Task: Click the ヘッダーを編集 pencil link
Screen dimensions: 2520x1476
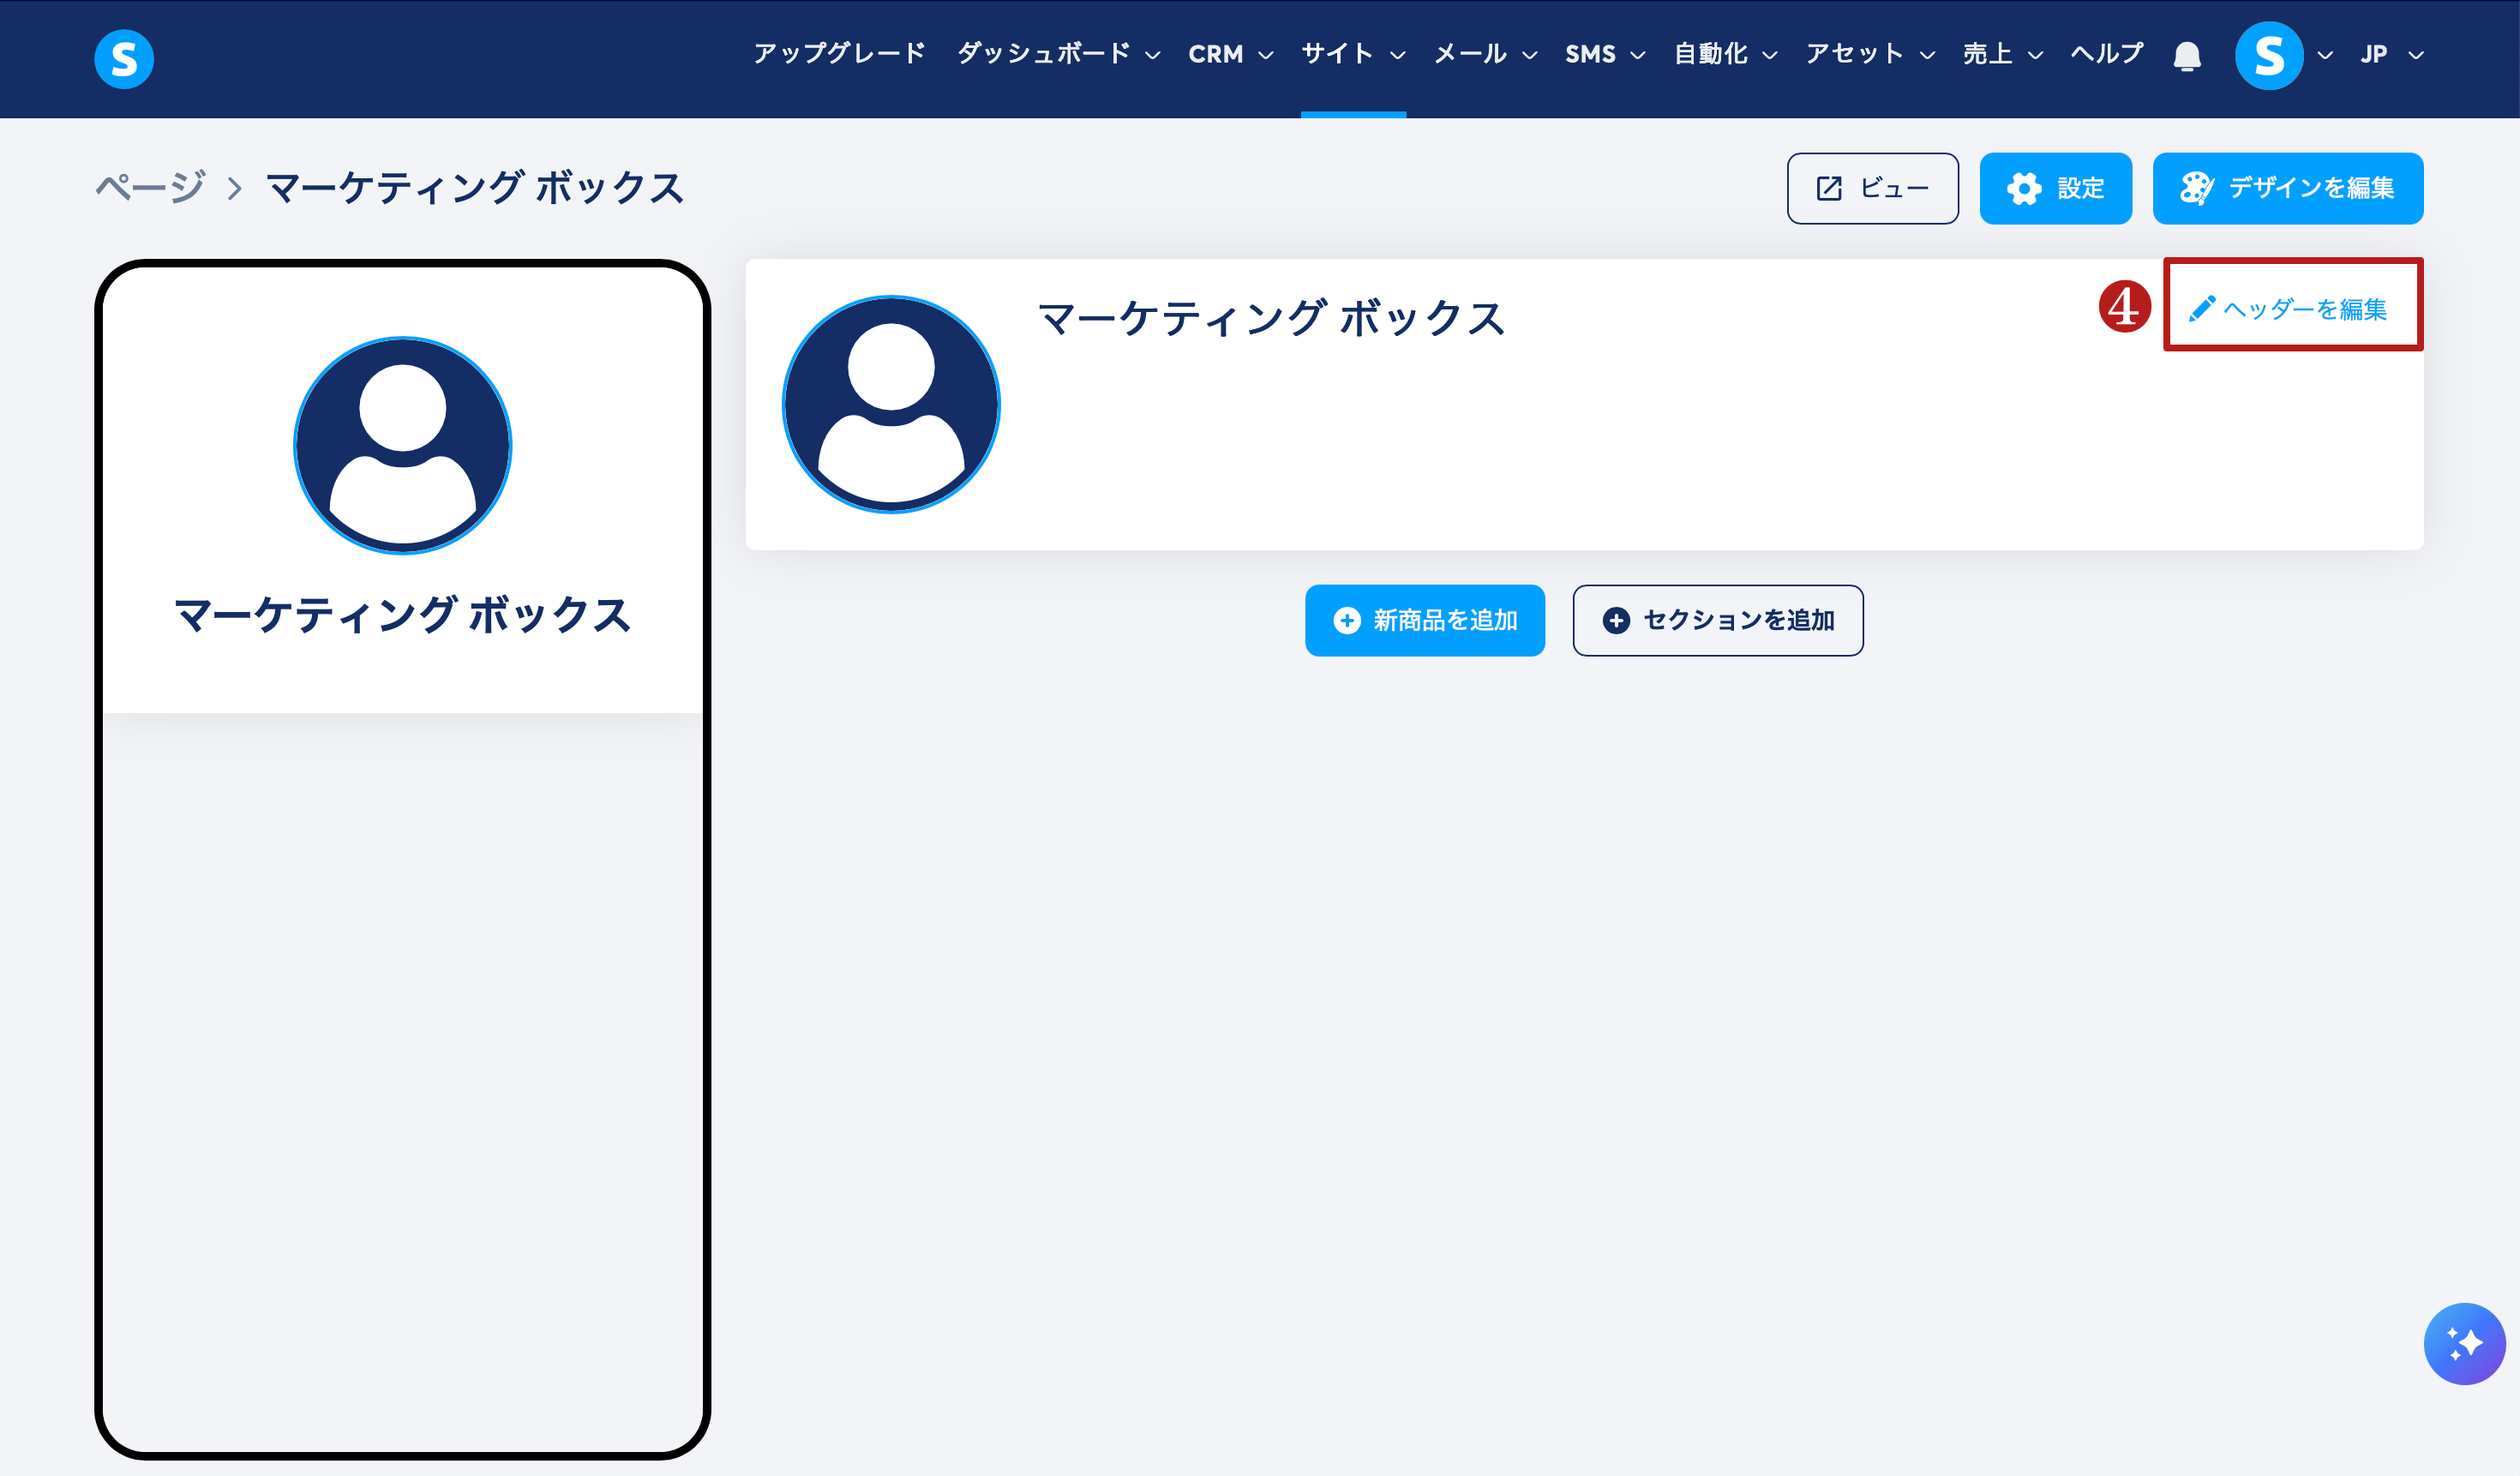Action: 2291,308
